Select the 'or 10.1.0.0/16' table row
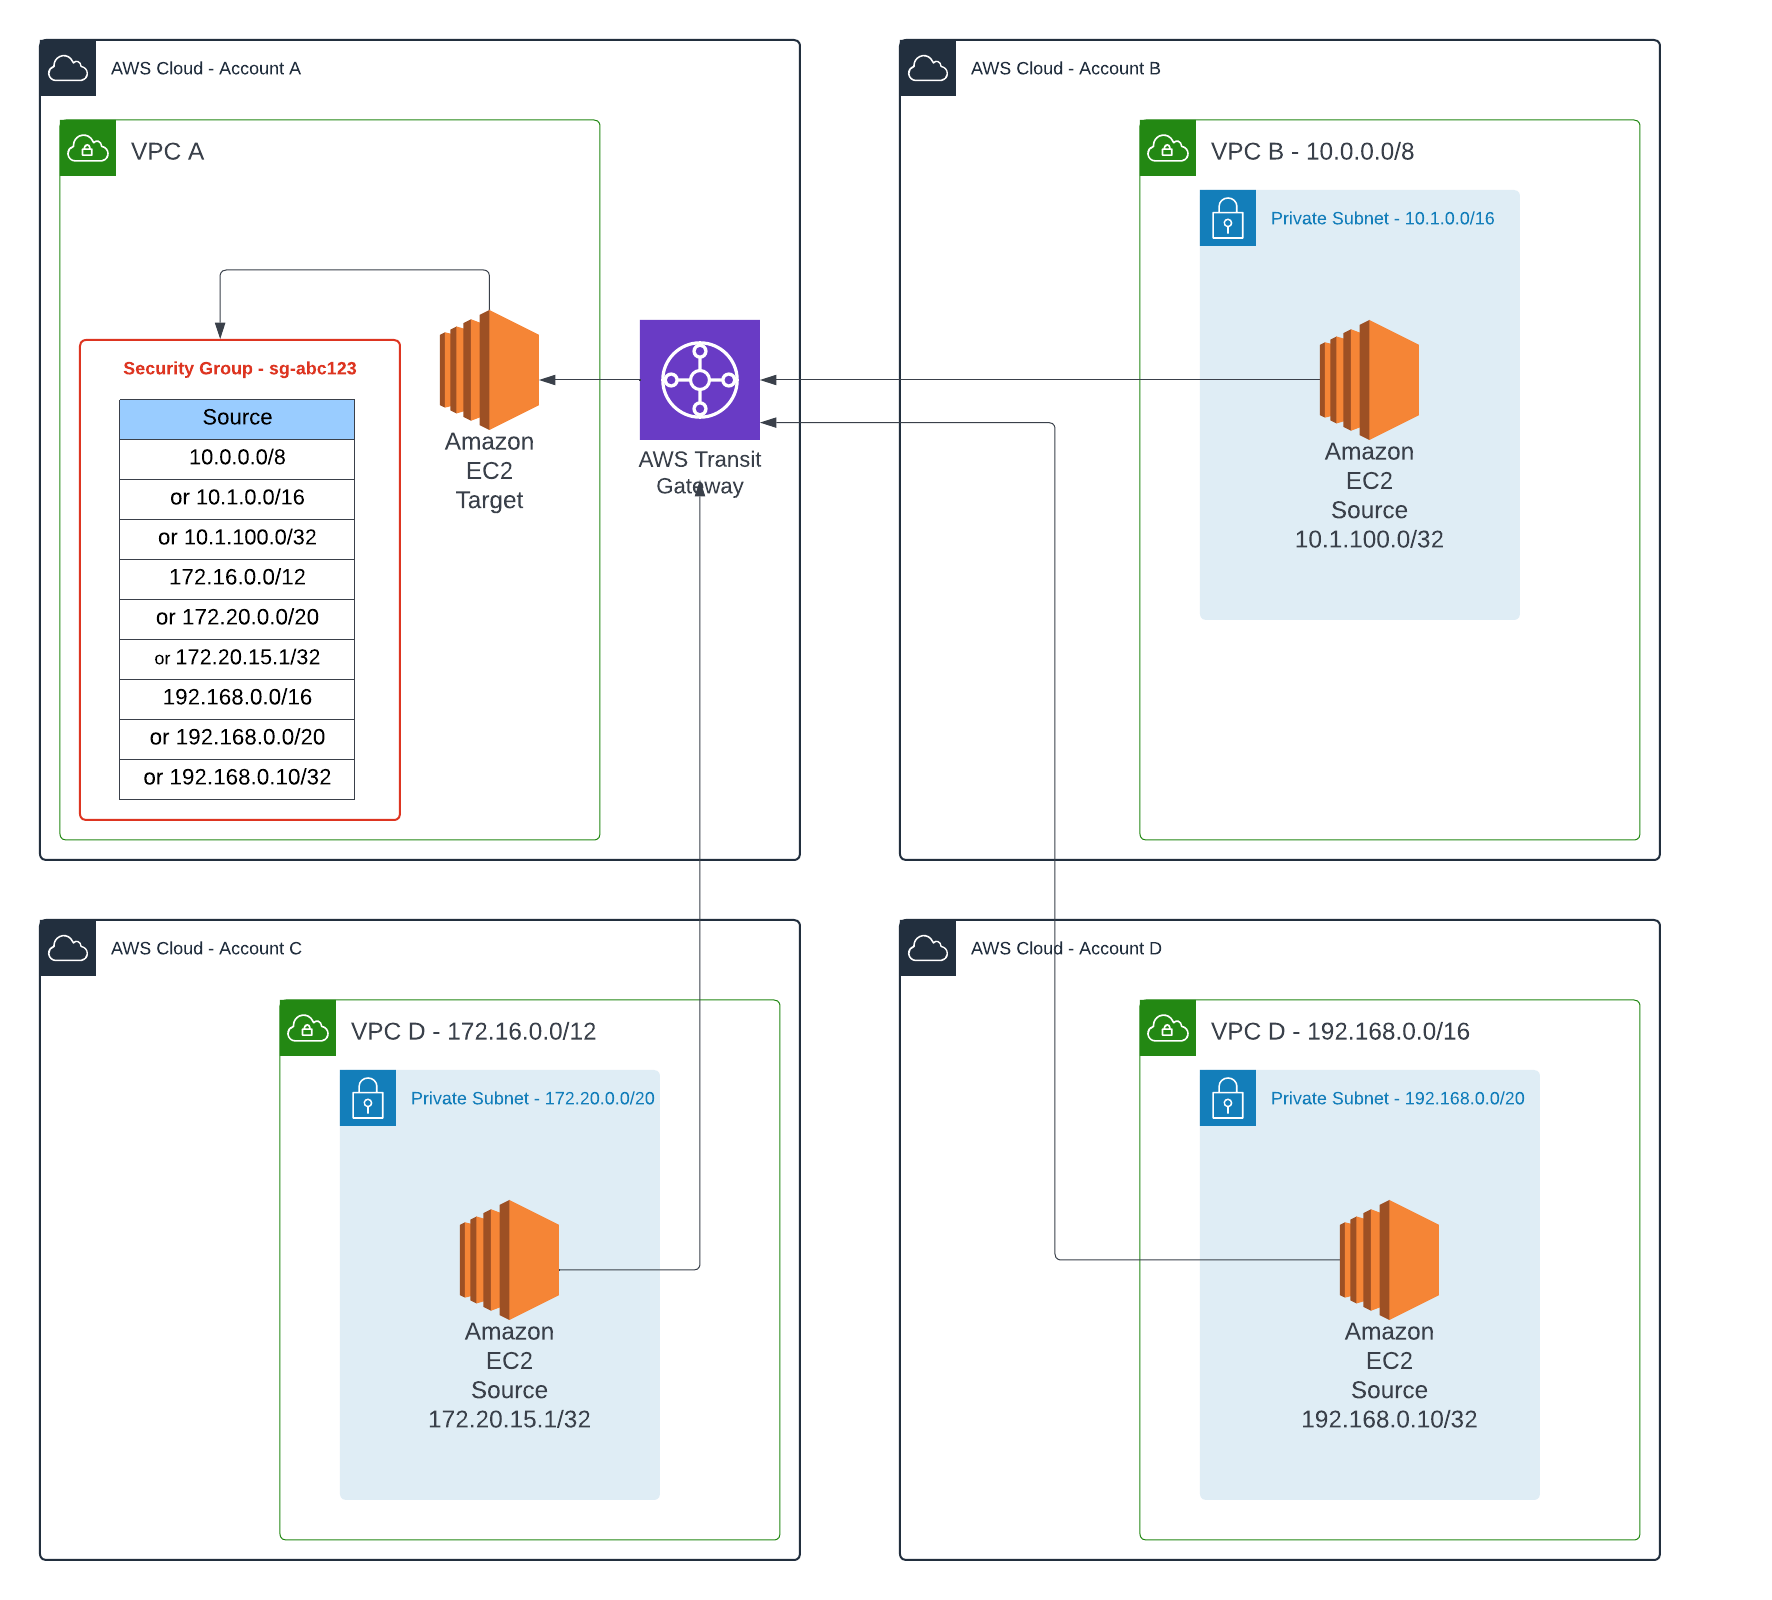 237,499
